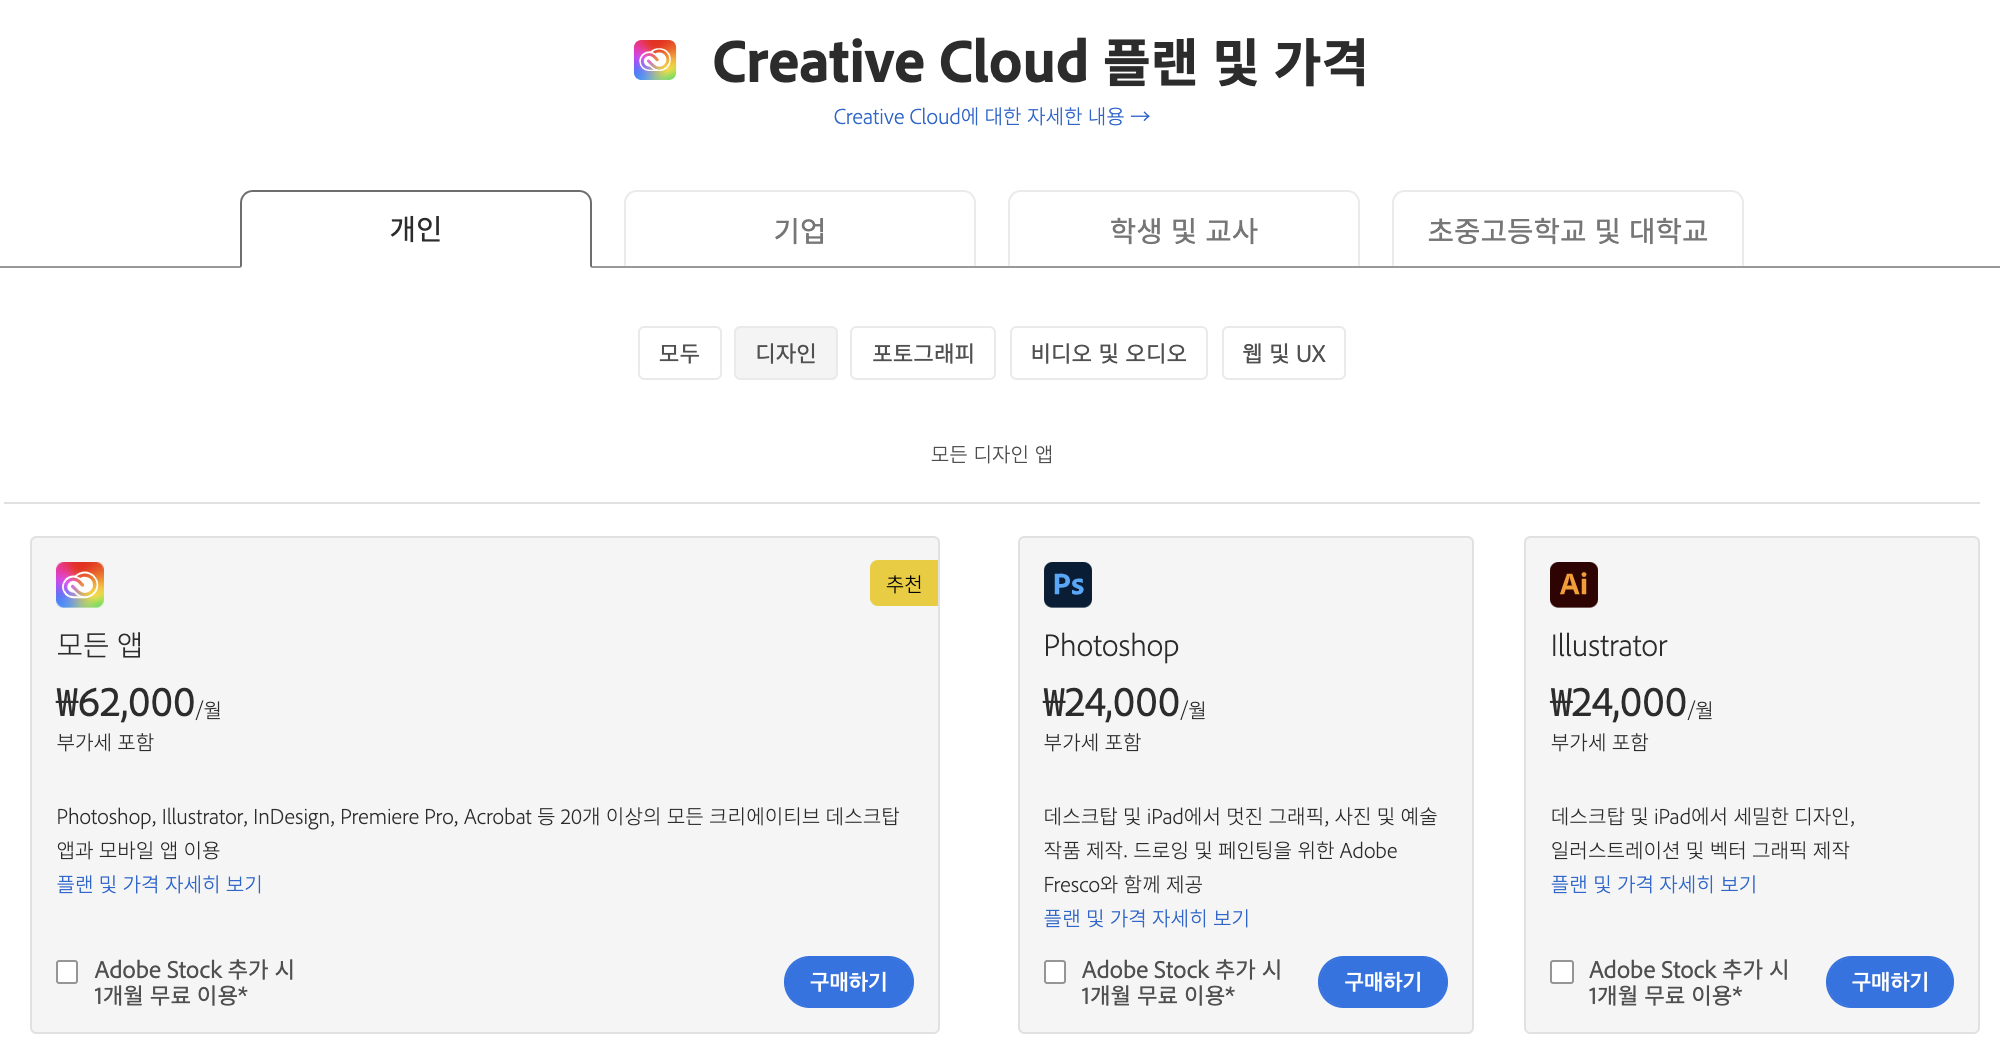2000x1064 pixels.
Task: Open Creative Cloud에 대한 자세한 내용 link
Action: 992,117
